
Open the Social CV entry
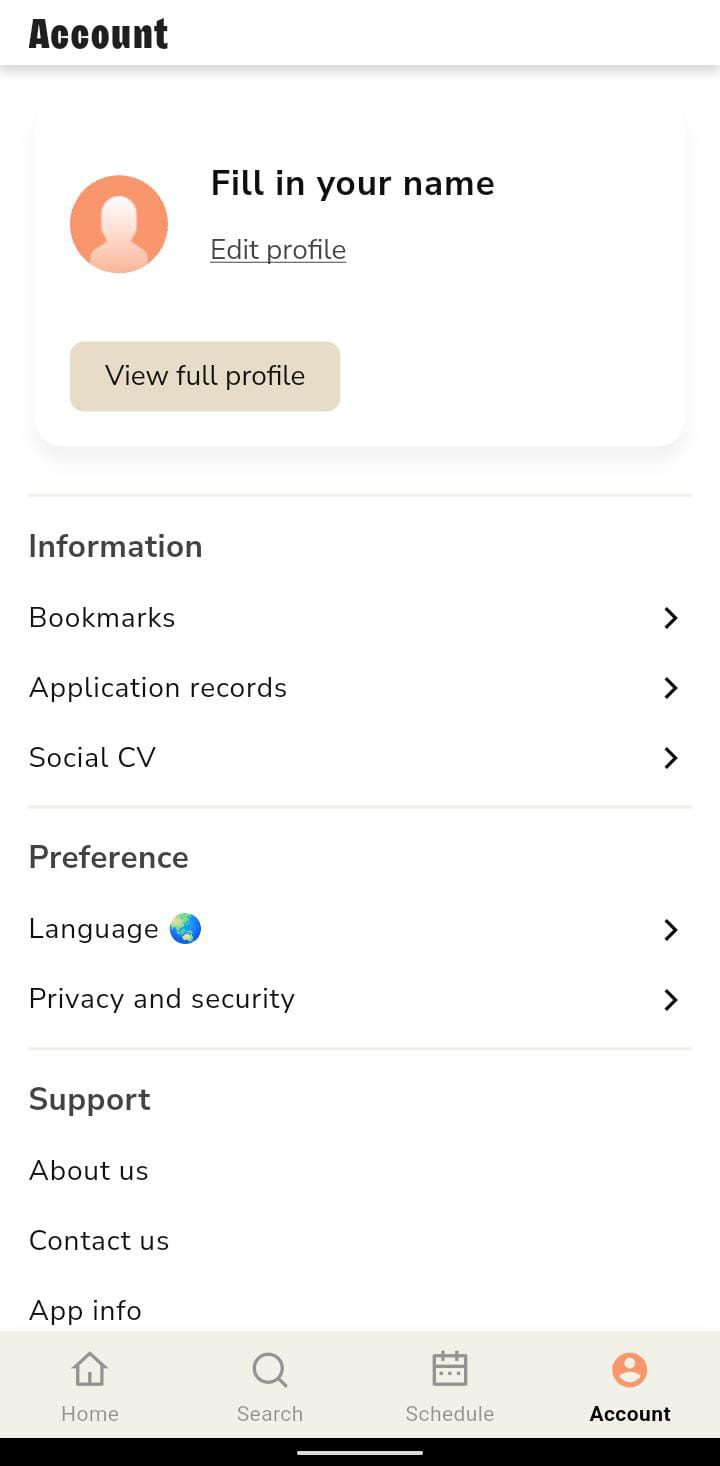[x=93, y=758]
